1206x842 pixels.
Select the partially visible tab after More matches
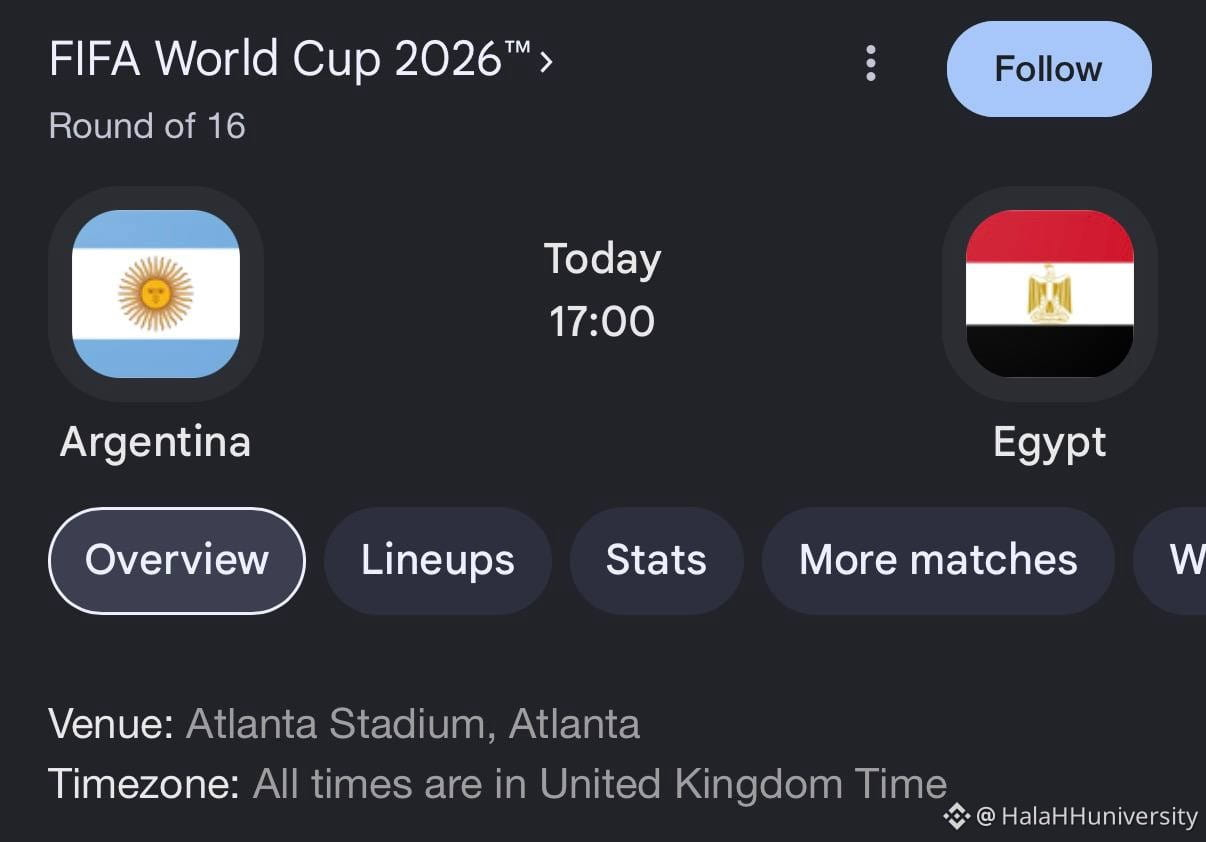coord(1170,560)
